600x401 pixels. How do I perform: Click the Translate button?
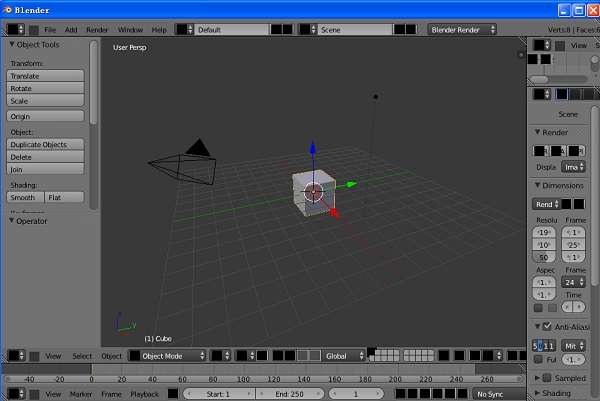pyautogui.click(x=46, y=76)
